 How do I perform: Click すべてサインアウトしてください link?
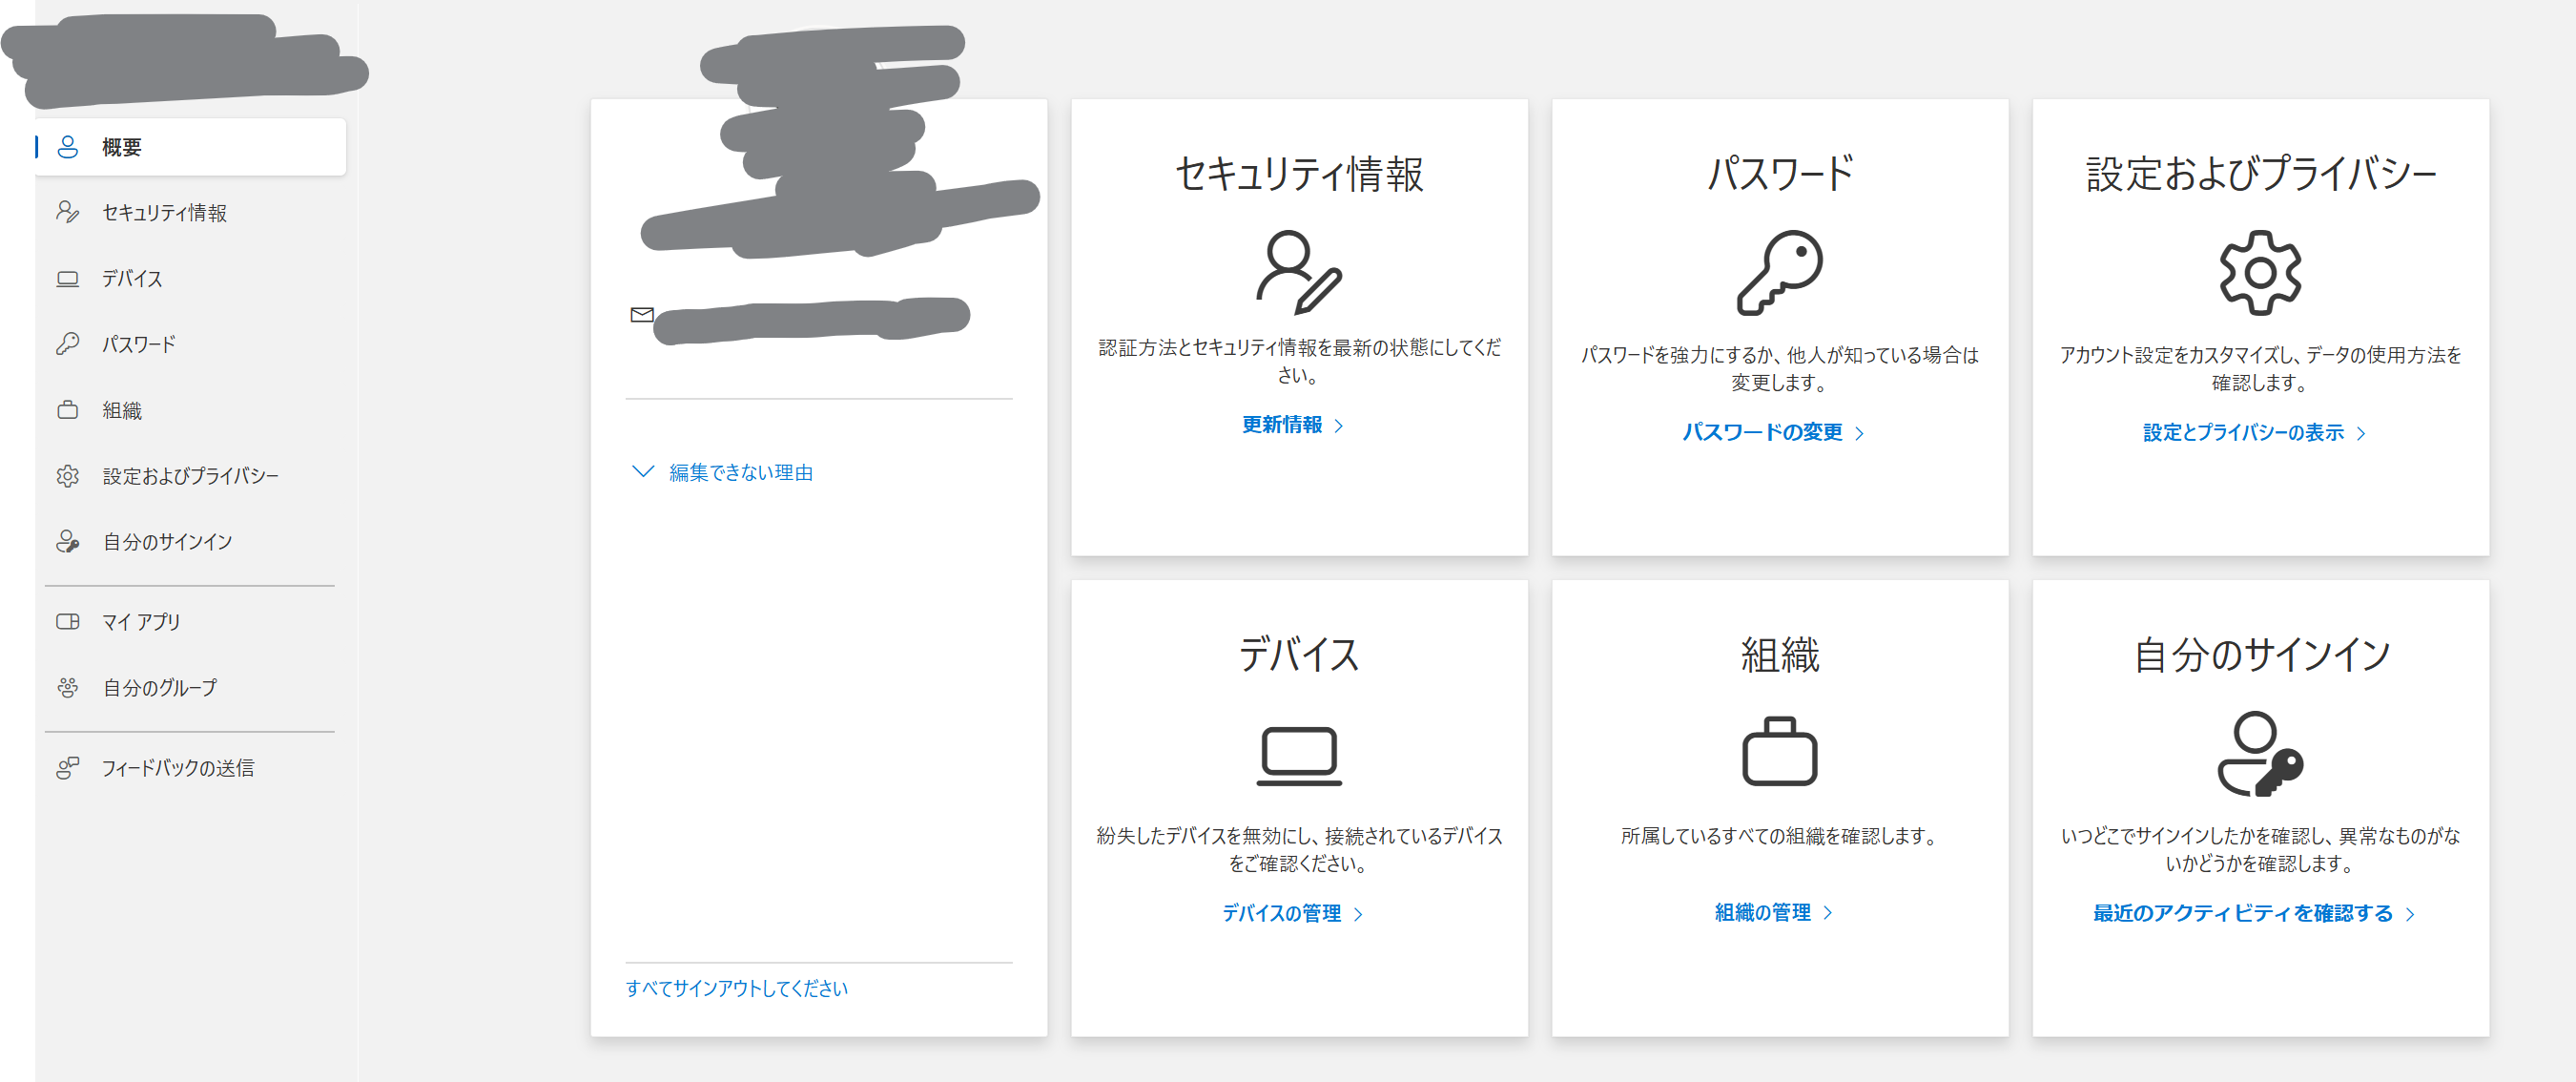[736, 988]
